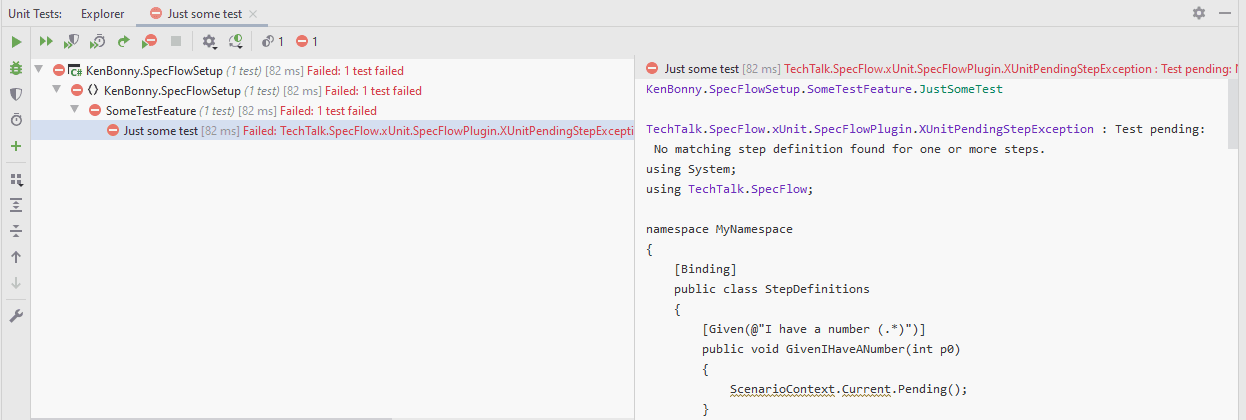Debug unit tests using the bug icon
1246x420 pixels.
point(16,68)
